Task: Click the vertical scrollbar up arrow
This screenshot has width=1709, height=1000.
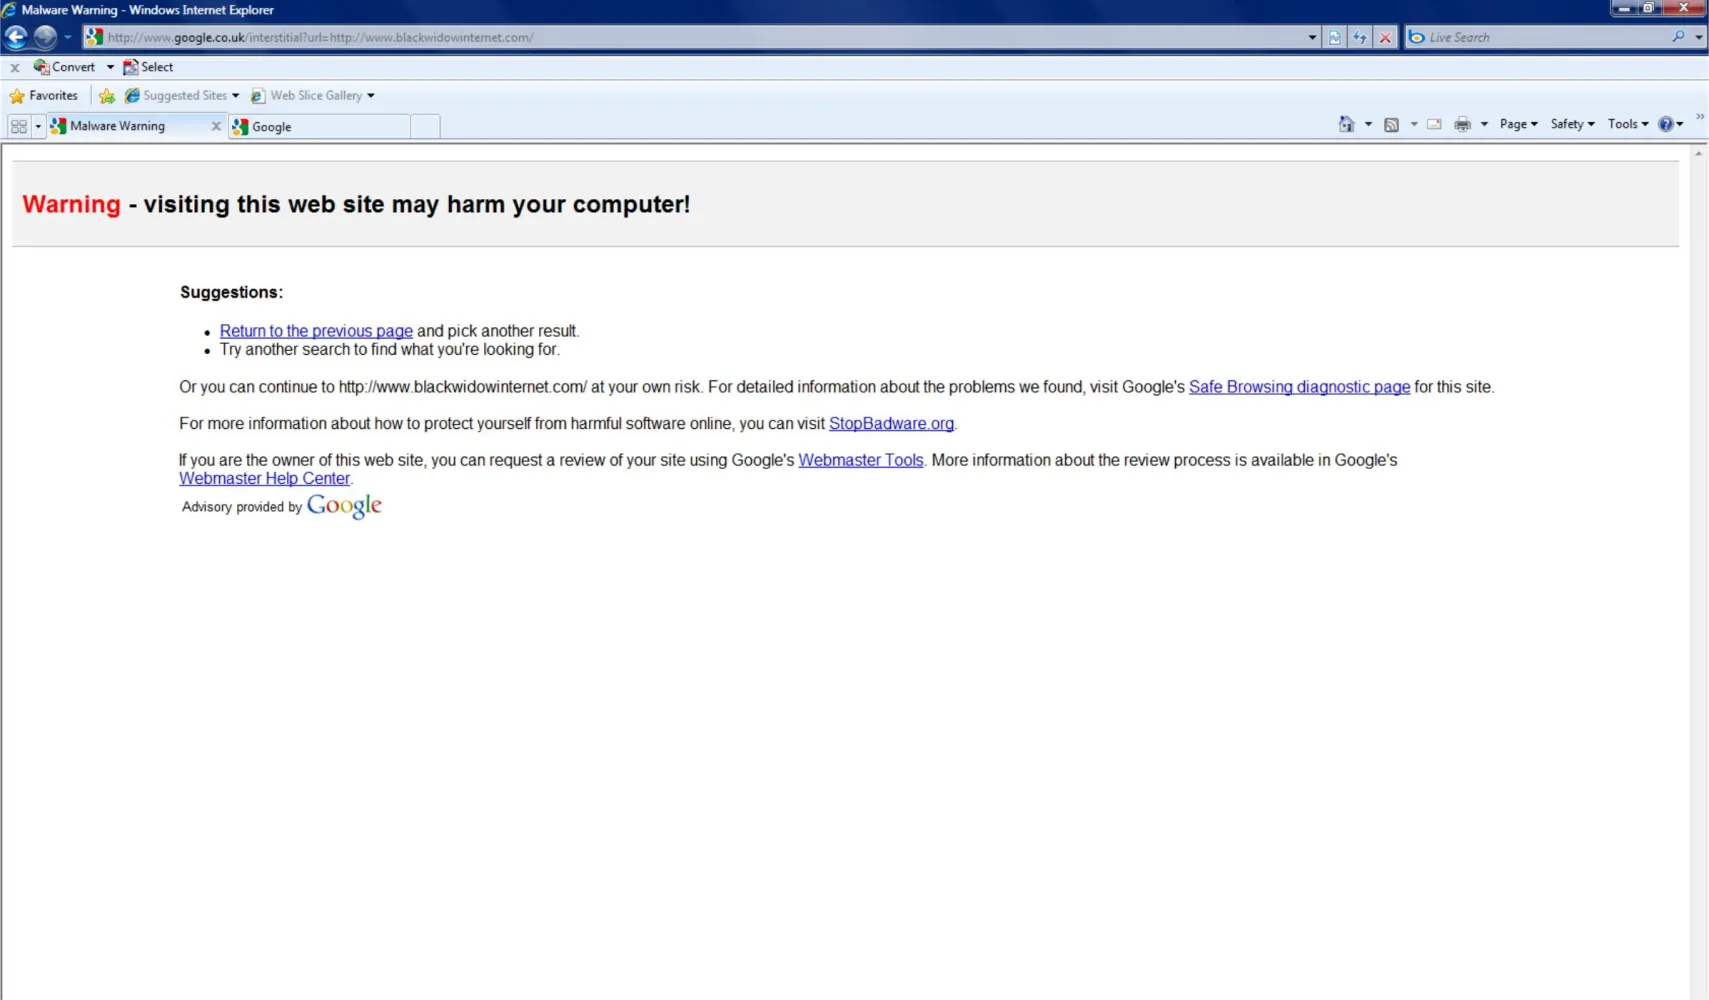Action: pos(1698,153)
